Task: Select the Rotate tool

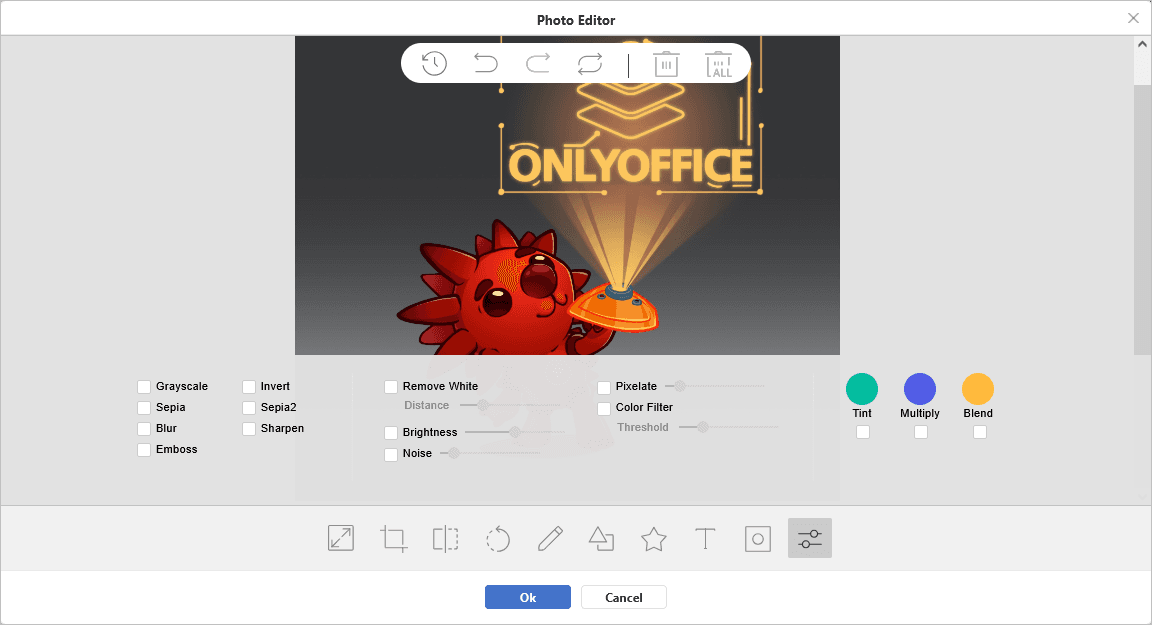Action: point(497,538)
